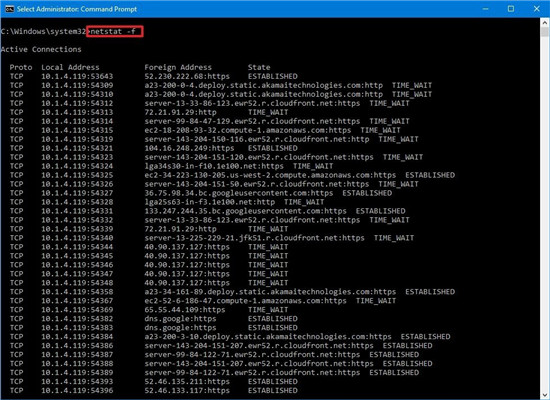The width and height of the screenshot is (550, 400).
Task: Click the 'Local Address' column header
Action: (70, 67)
